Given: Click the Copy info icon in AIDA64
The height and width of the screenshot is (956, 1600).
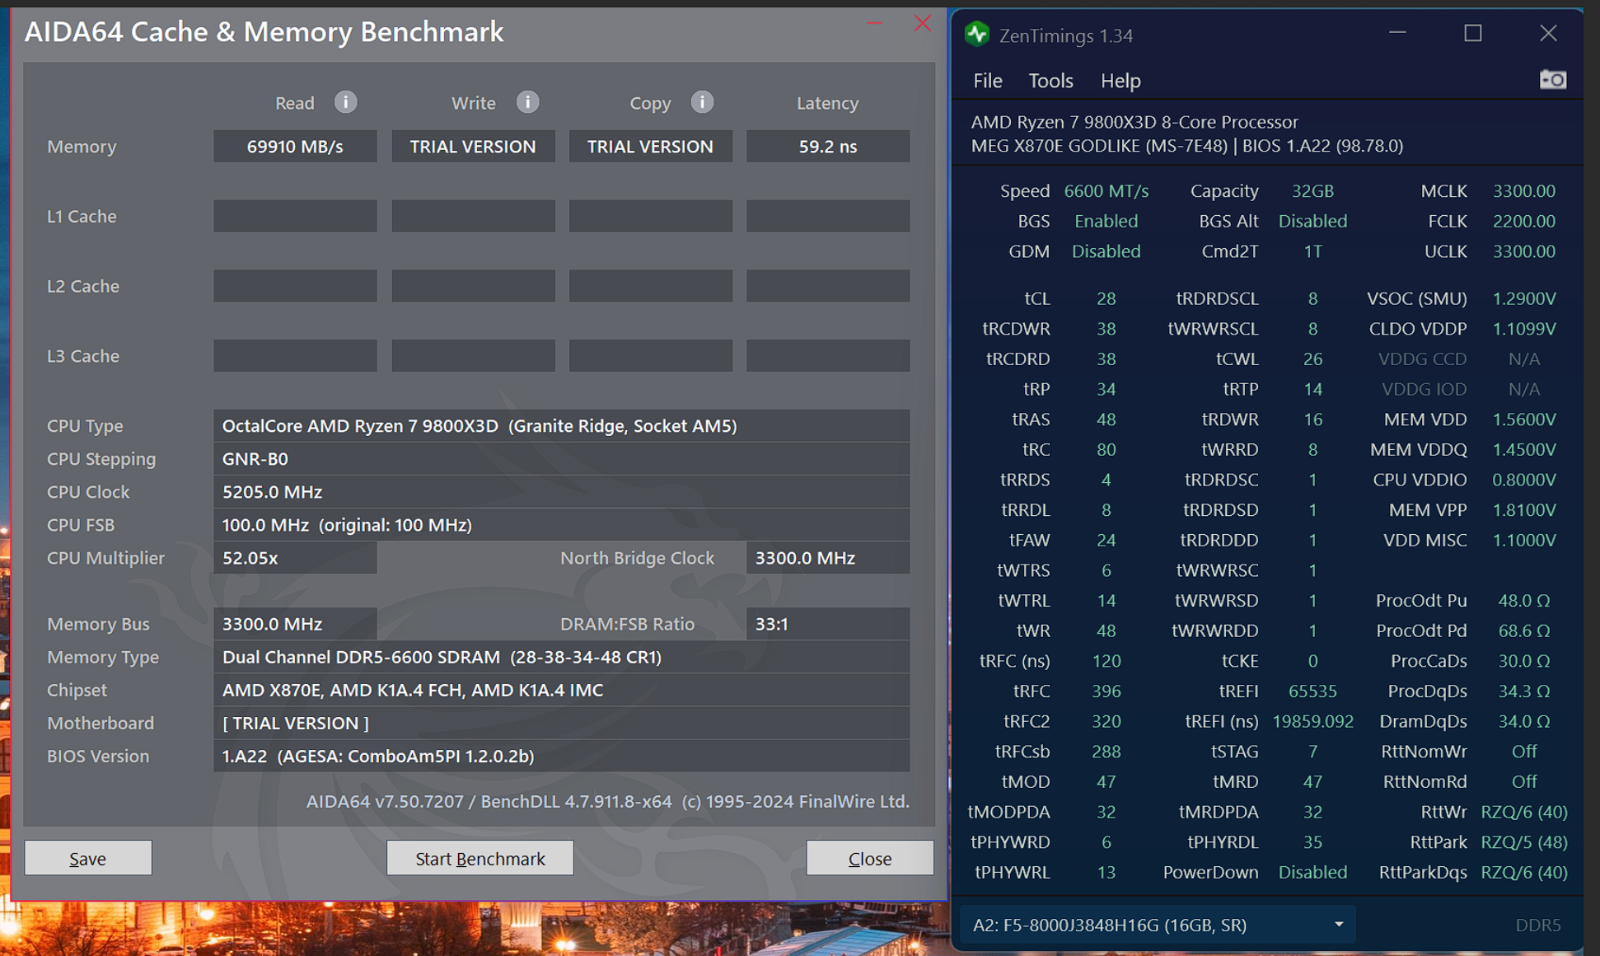Looking at the screenshot, I should pyautogui.click(x=702, y=102).
